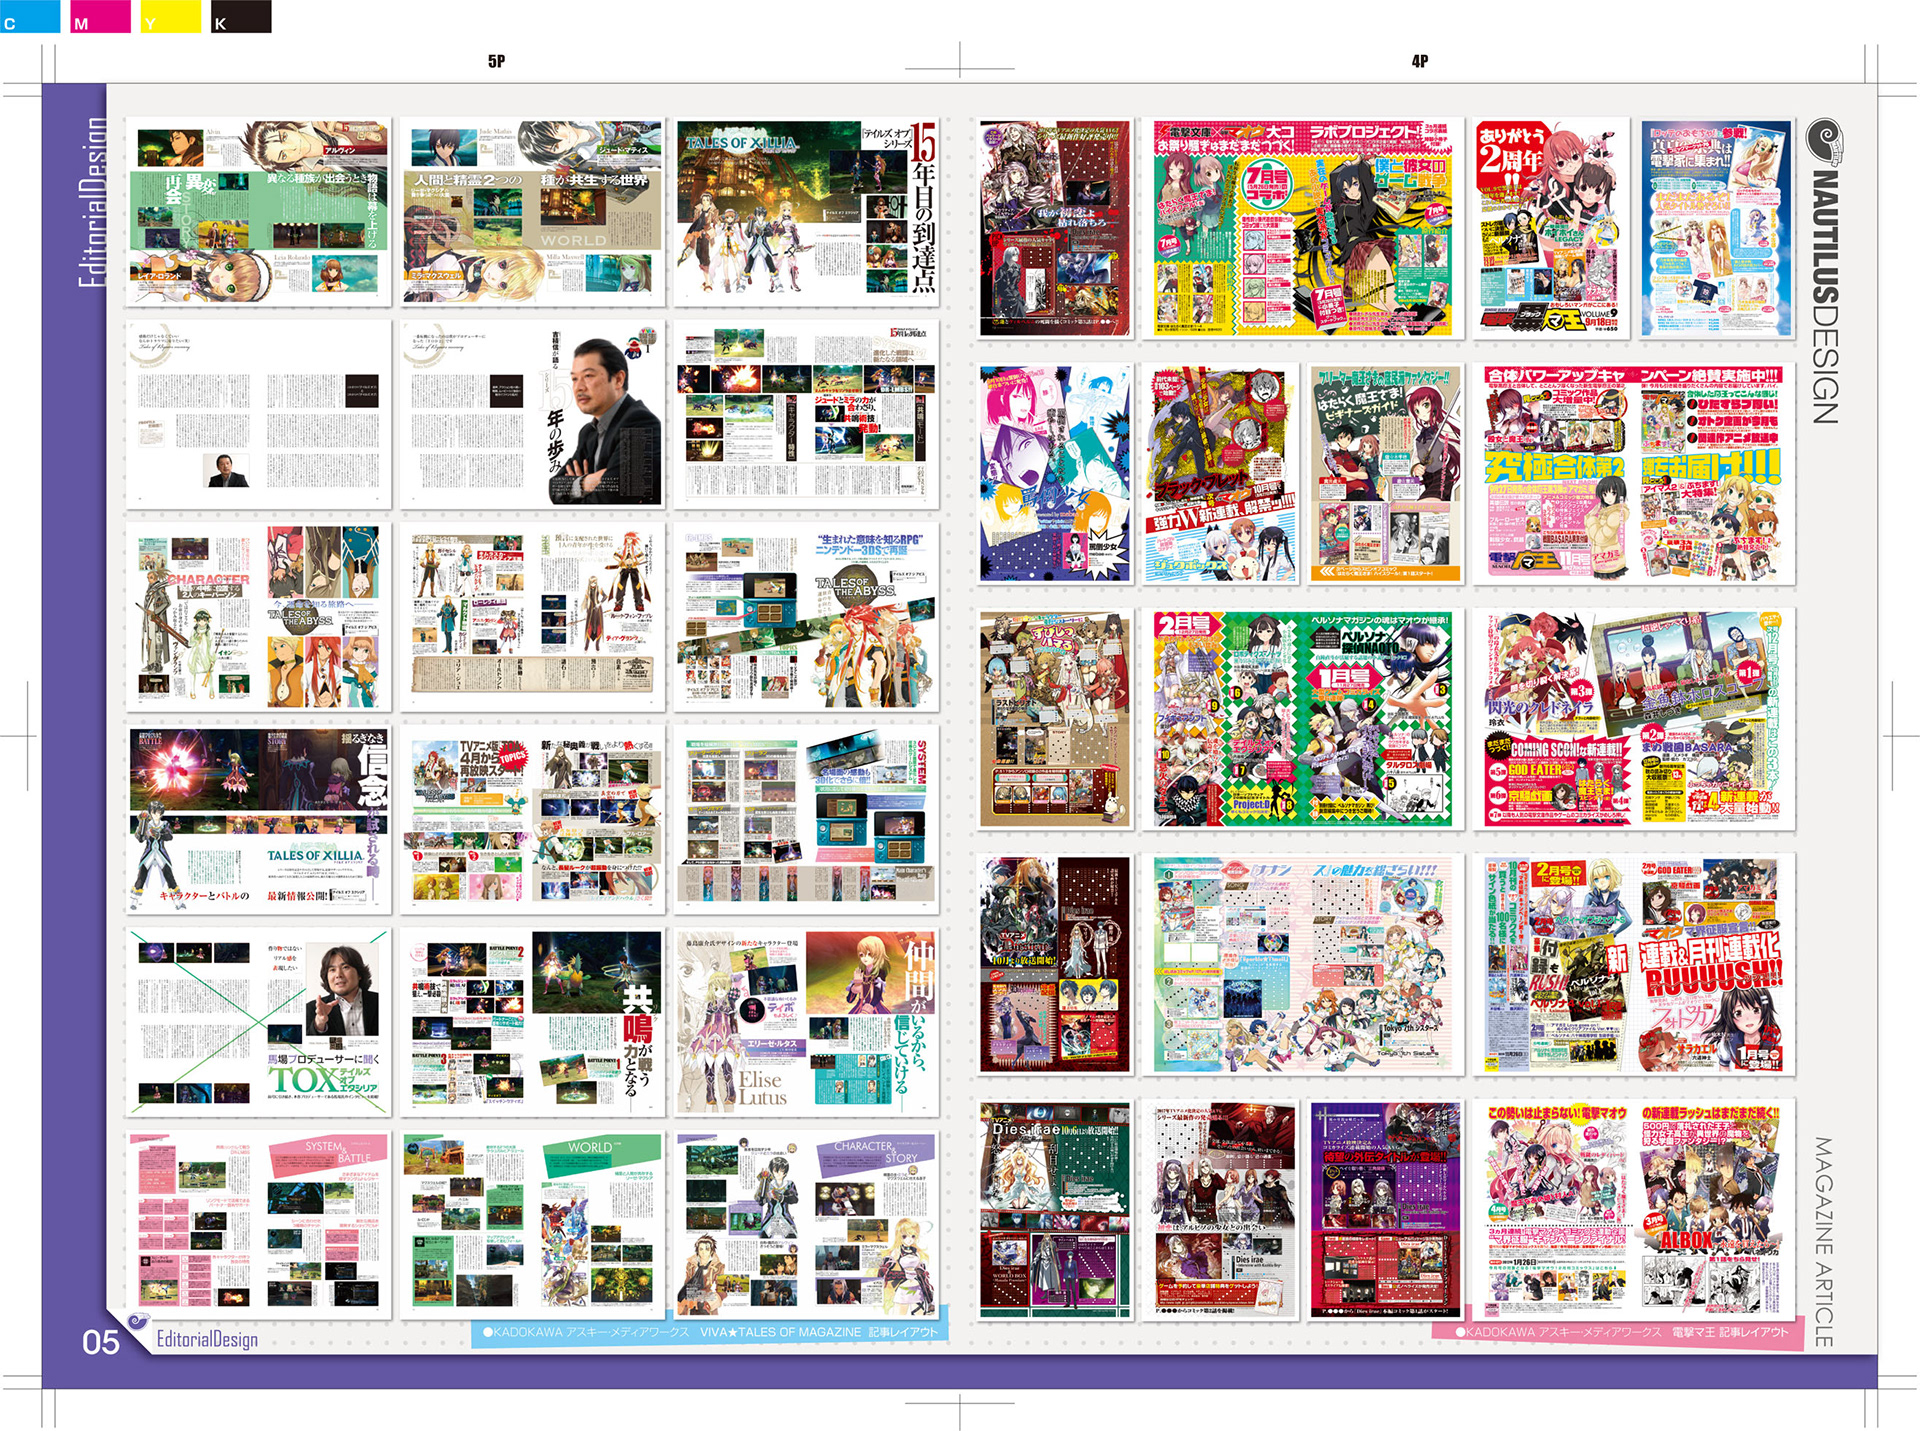Open the はたらく魔王さま beginner's guide page
1920x1431 pixels.
click(1385, 473)
